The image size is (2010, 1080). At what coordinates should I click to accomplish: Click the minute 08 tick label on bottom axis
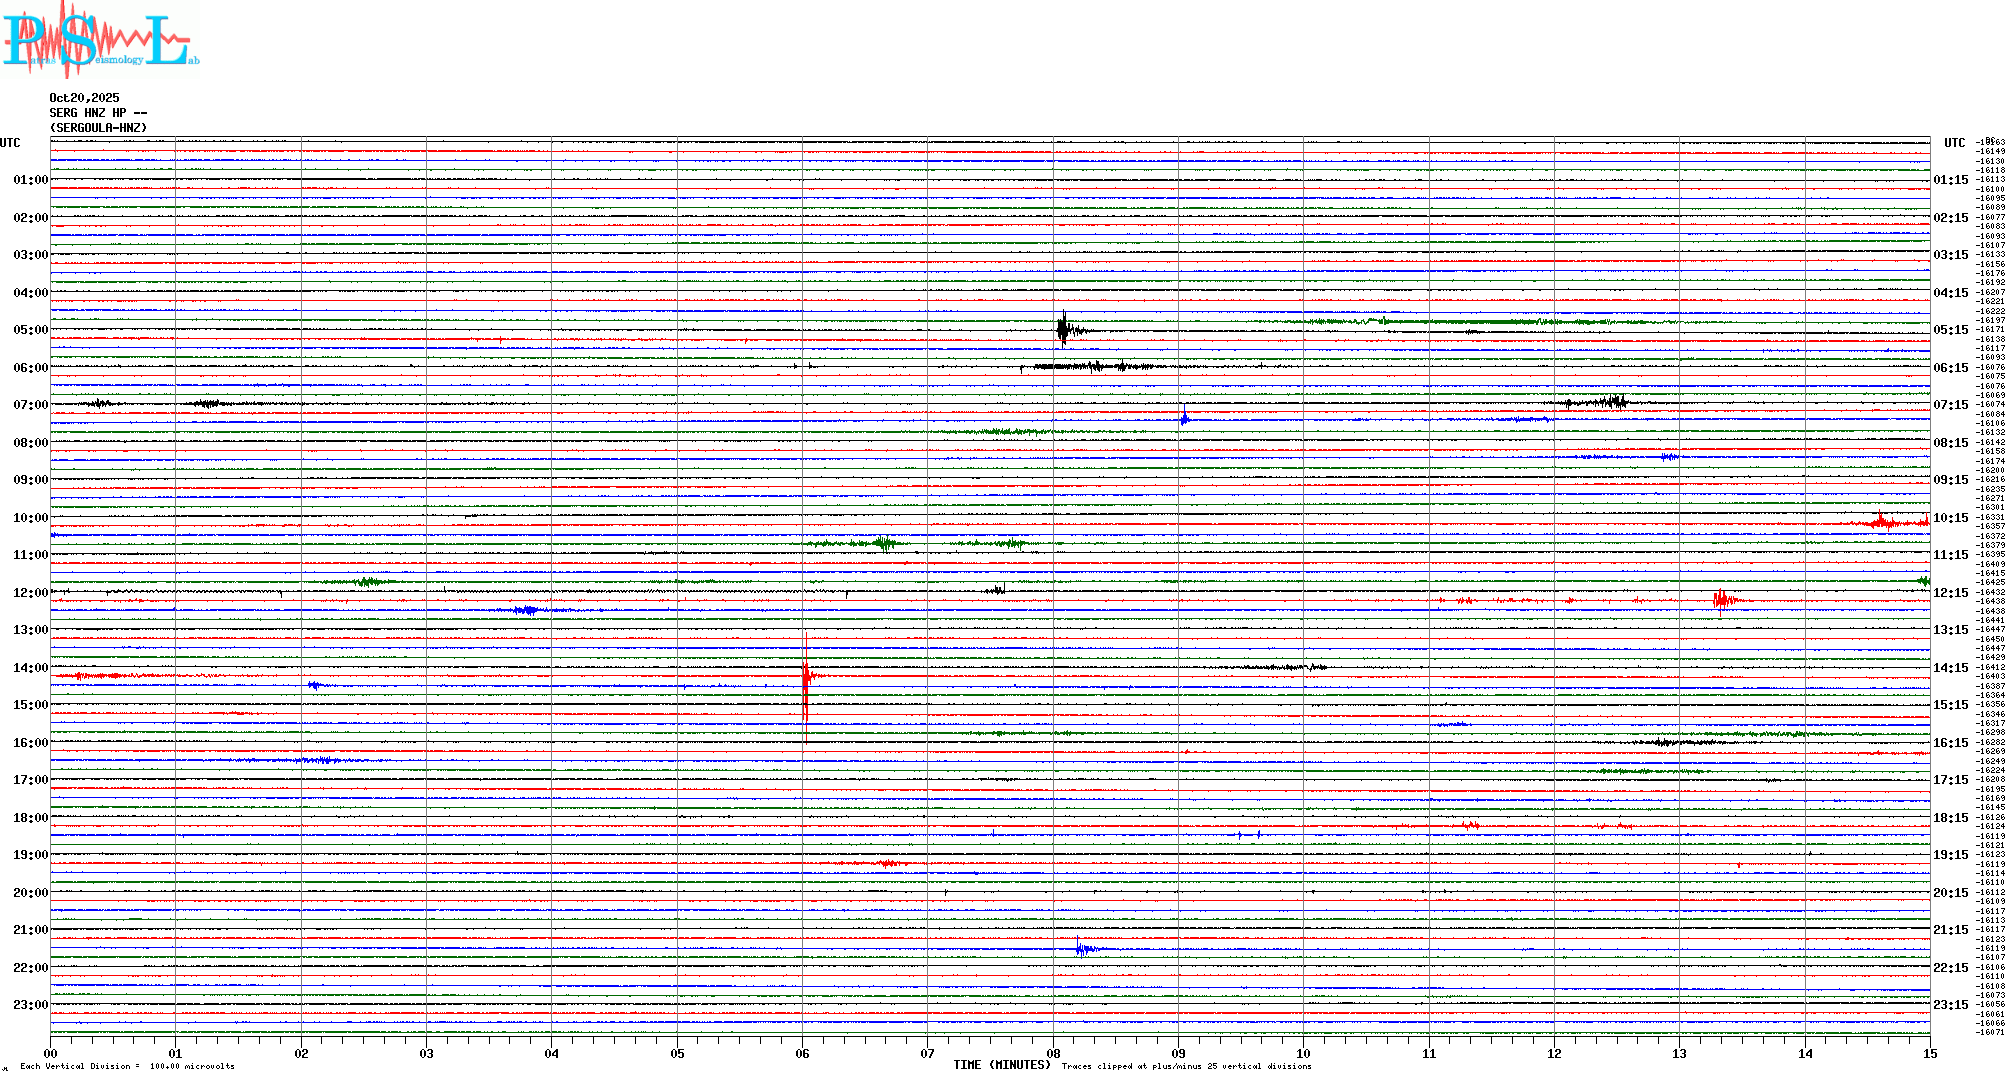pos(1053,1053)
